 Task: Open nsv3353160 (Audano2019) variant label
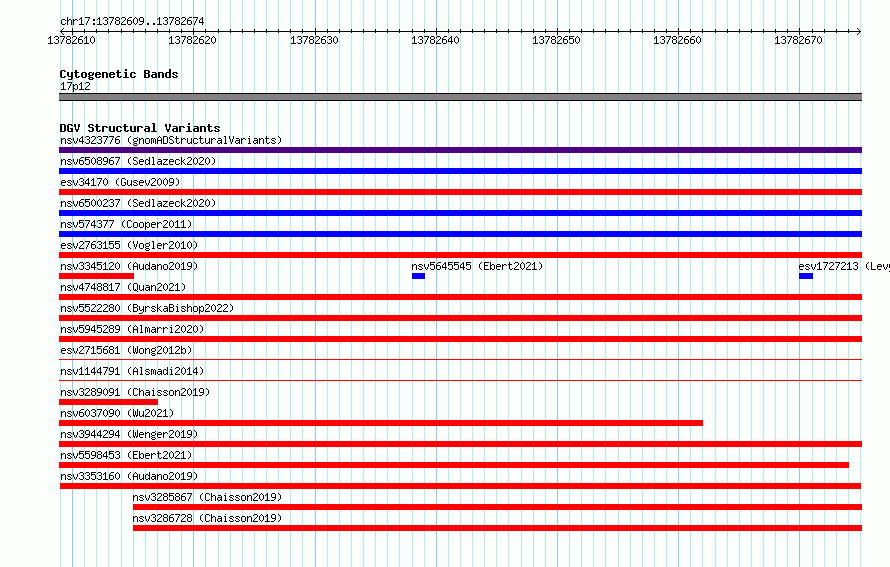tap(129, 476)
